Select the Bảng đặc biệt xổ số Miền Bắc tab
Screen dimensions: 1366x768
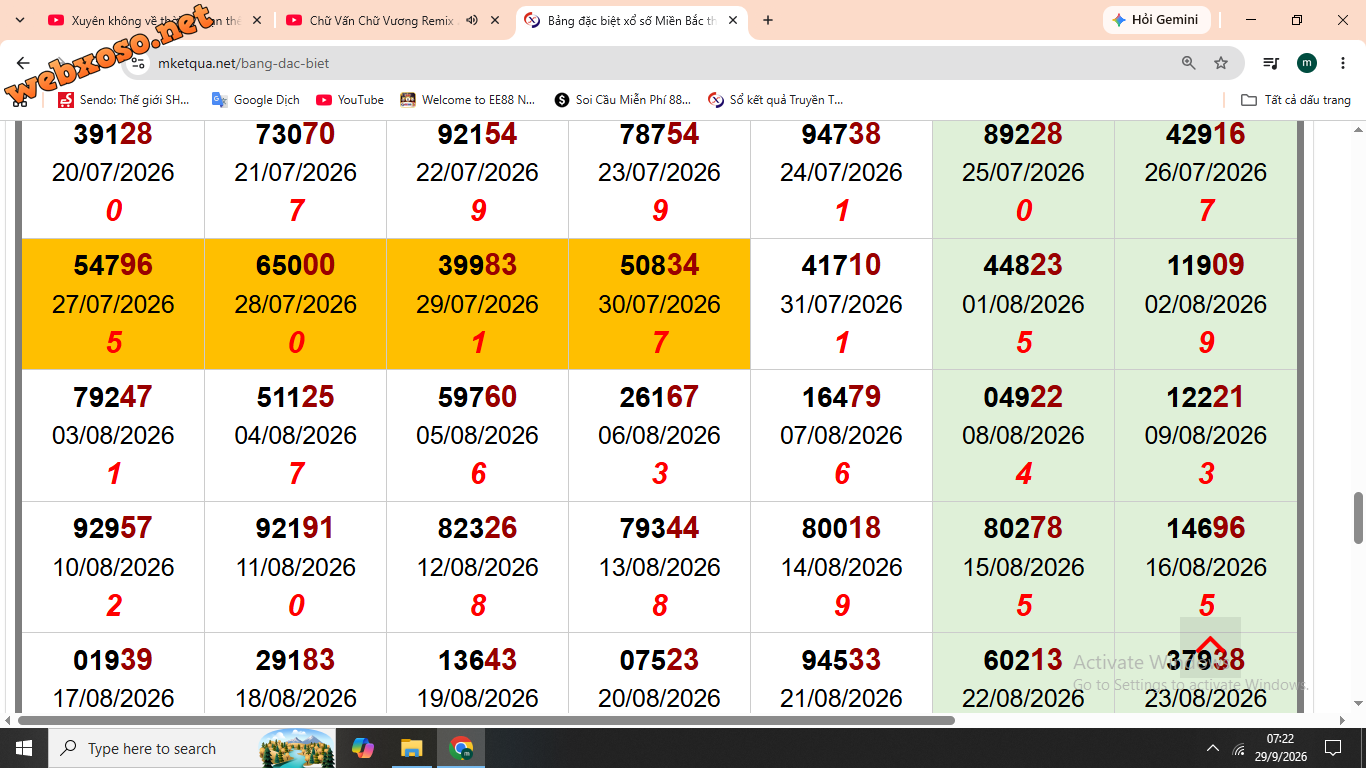(x=631, y=20)
